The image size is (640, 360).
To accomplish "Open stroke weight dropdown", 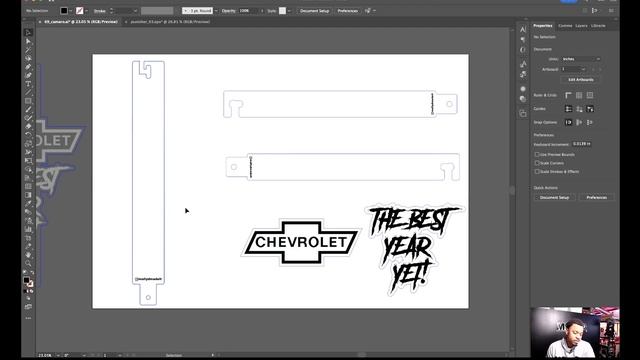I will (x=135, y=11).
